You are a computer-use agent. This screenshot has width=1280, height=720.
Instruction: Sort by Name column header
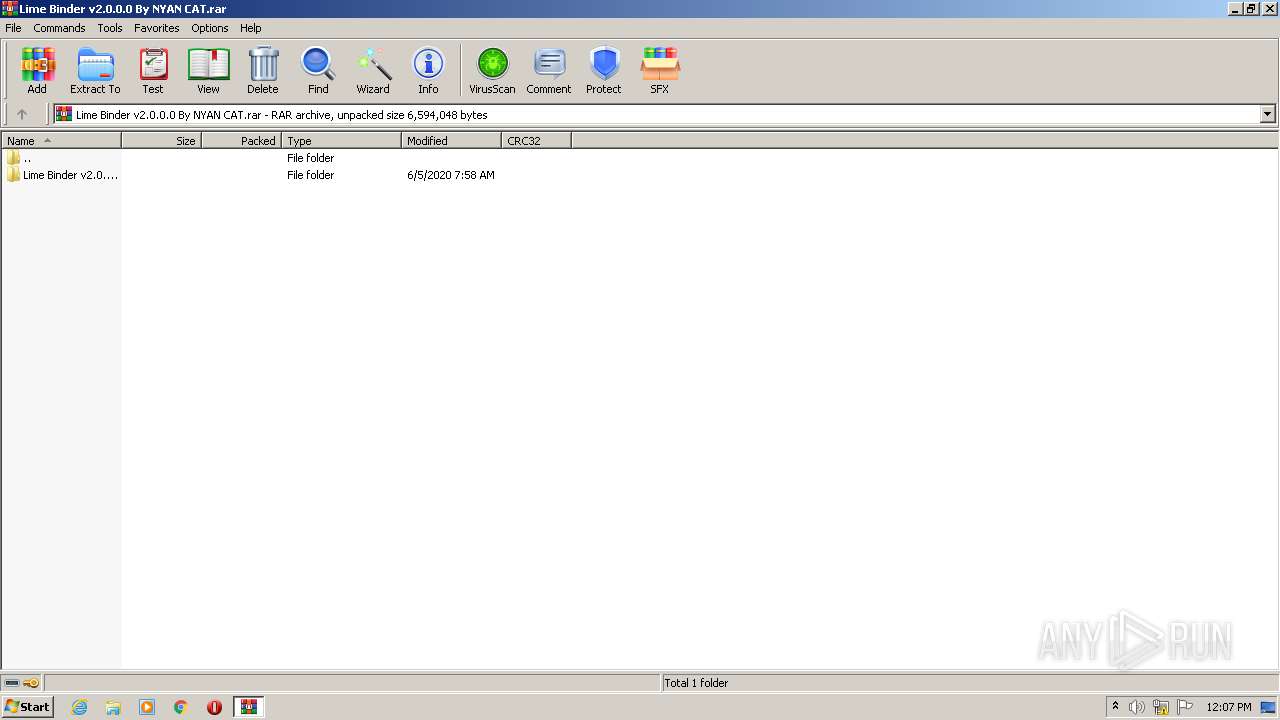61,141
